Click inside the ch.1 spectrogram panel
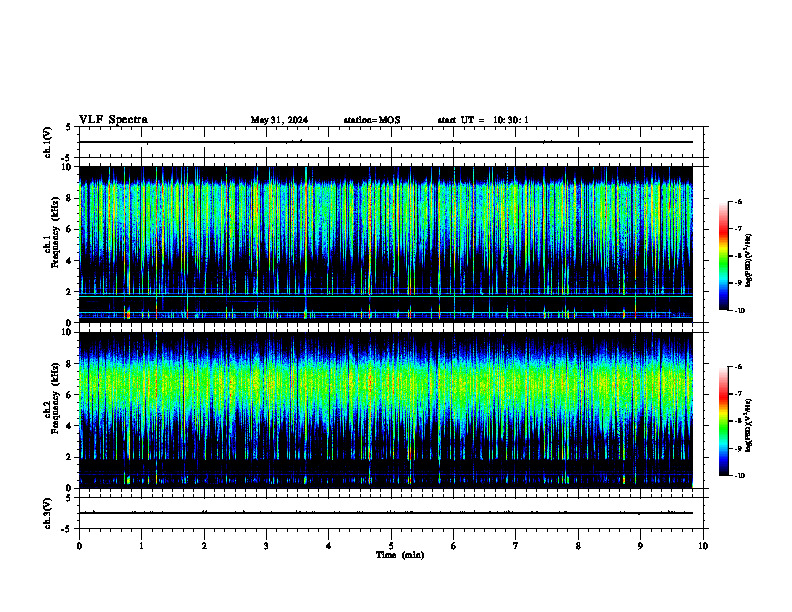The height and width of the screenshot is (612, 792). pos(386,244)
